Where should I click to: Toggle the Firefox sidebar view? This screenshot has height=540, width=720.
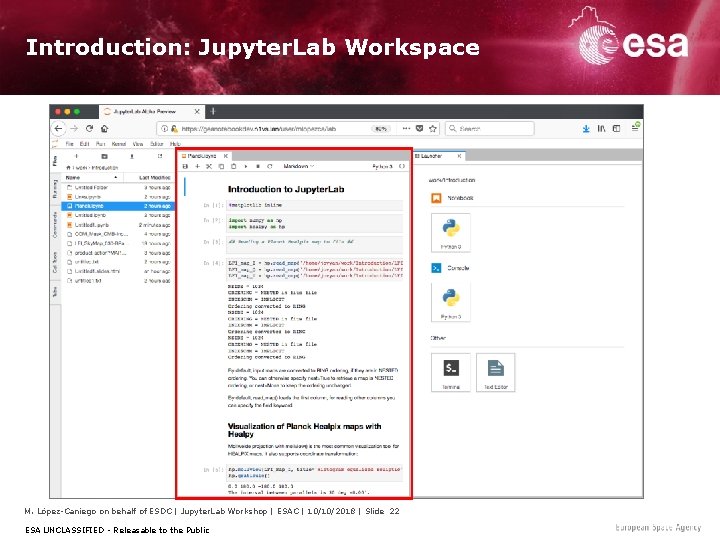[617, 129]
